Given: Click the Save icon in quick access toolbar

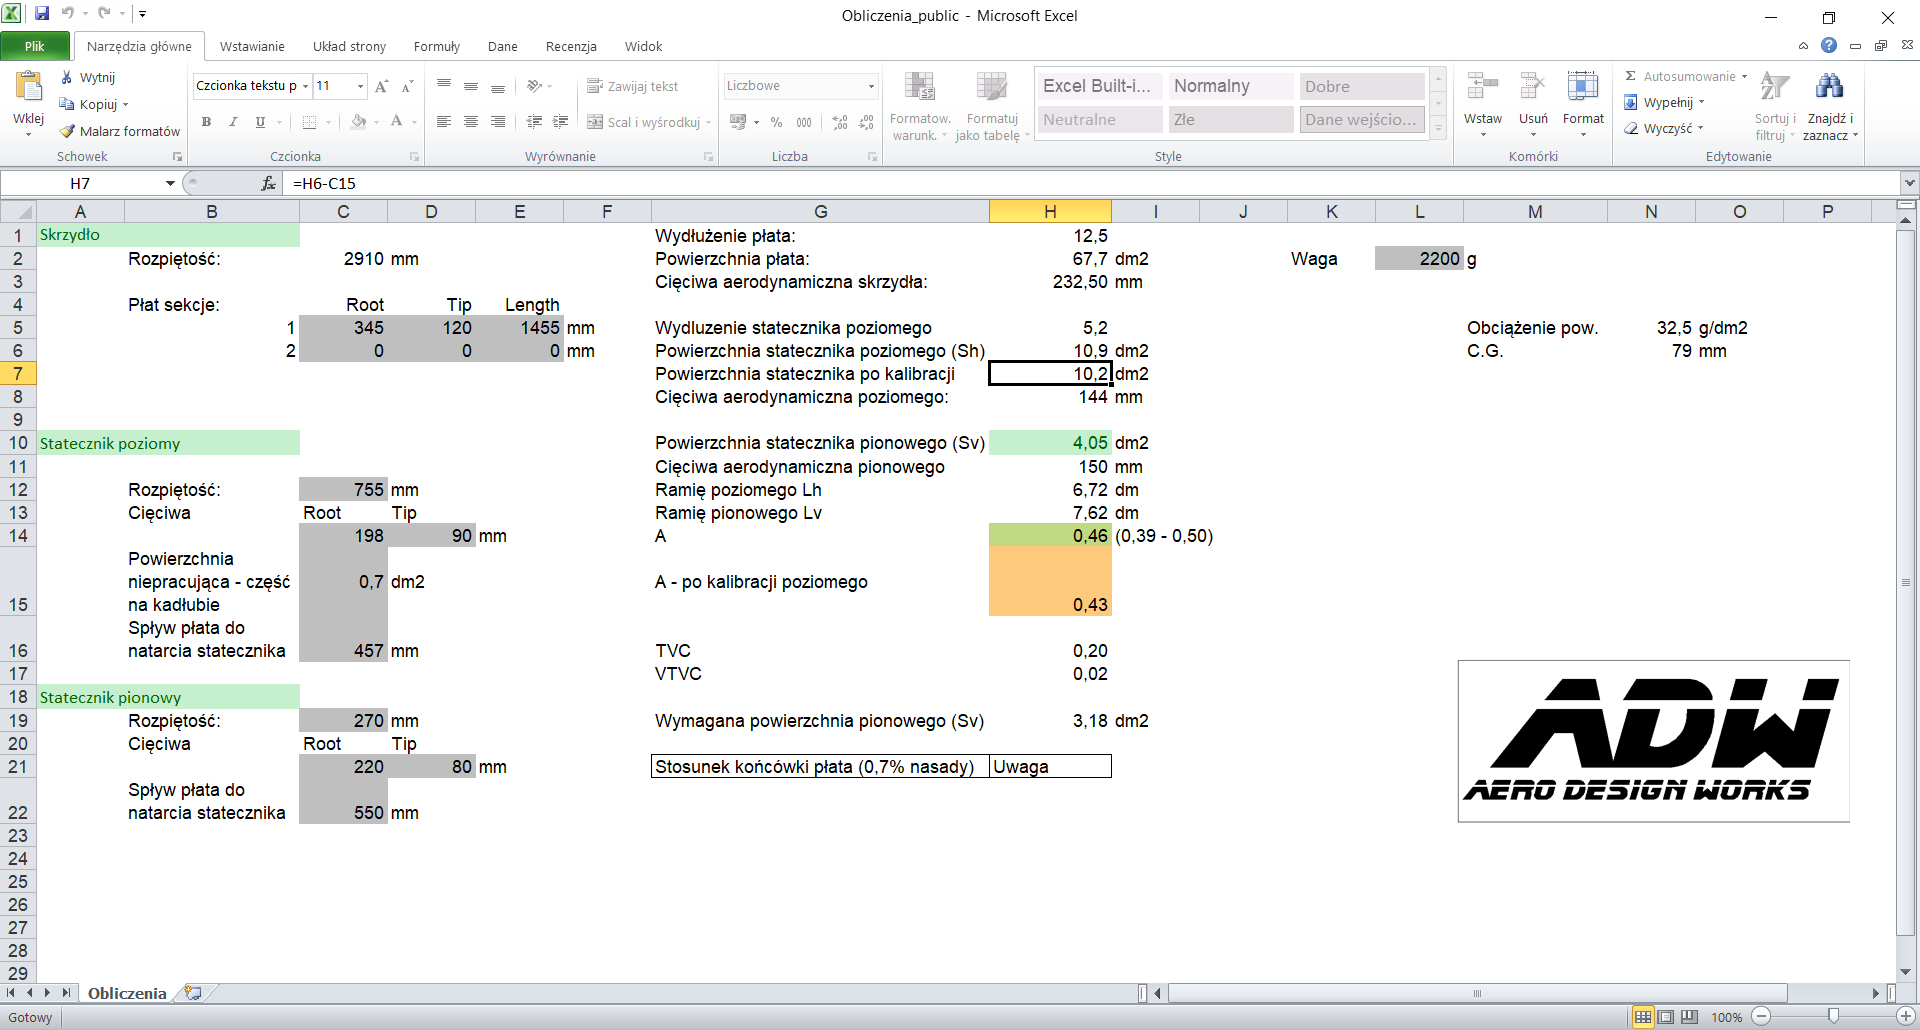Looking at the screenshot, I should click(x=42, y=14).
